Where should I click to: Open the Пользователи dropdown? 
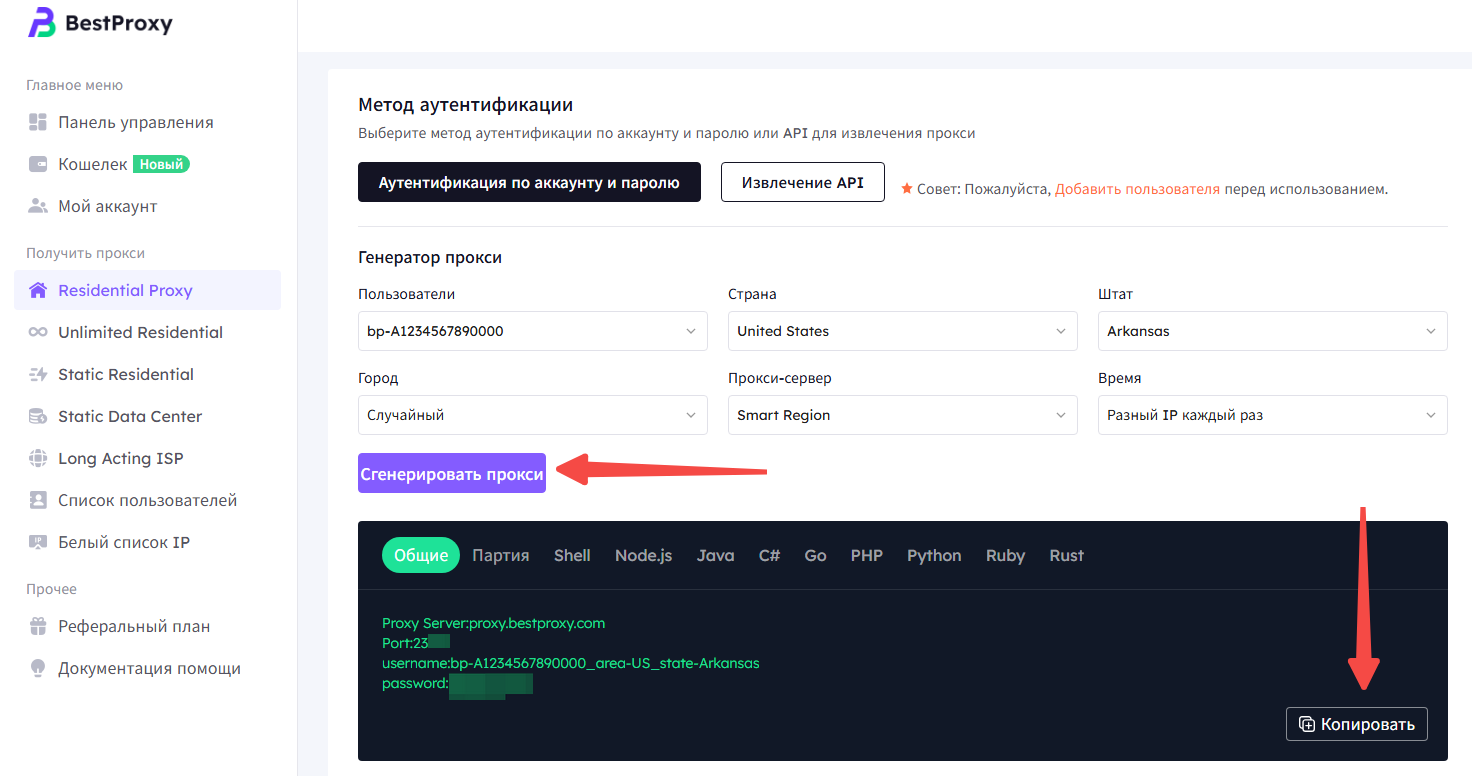click(532, 331)
